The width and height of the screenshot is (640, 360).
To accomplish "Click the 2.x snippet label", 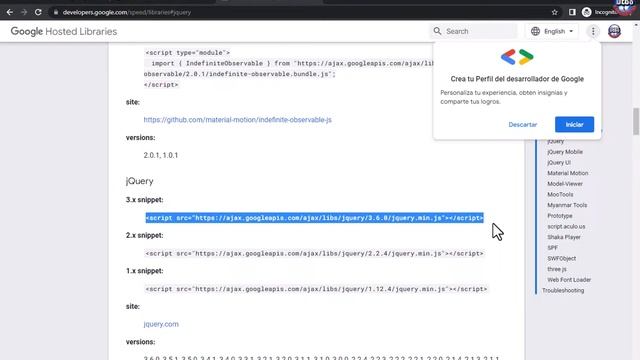I will 144,235.
